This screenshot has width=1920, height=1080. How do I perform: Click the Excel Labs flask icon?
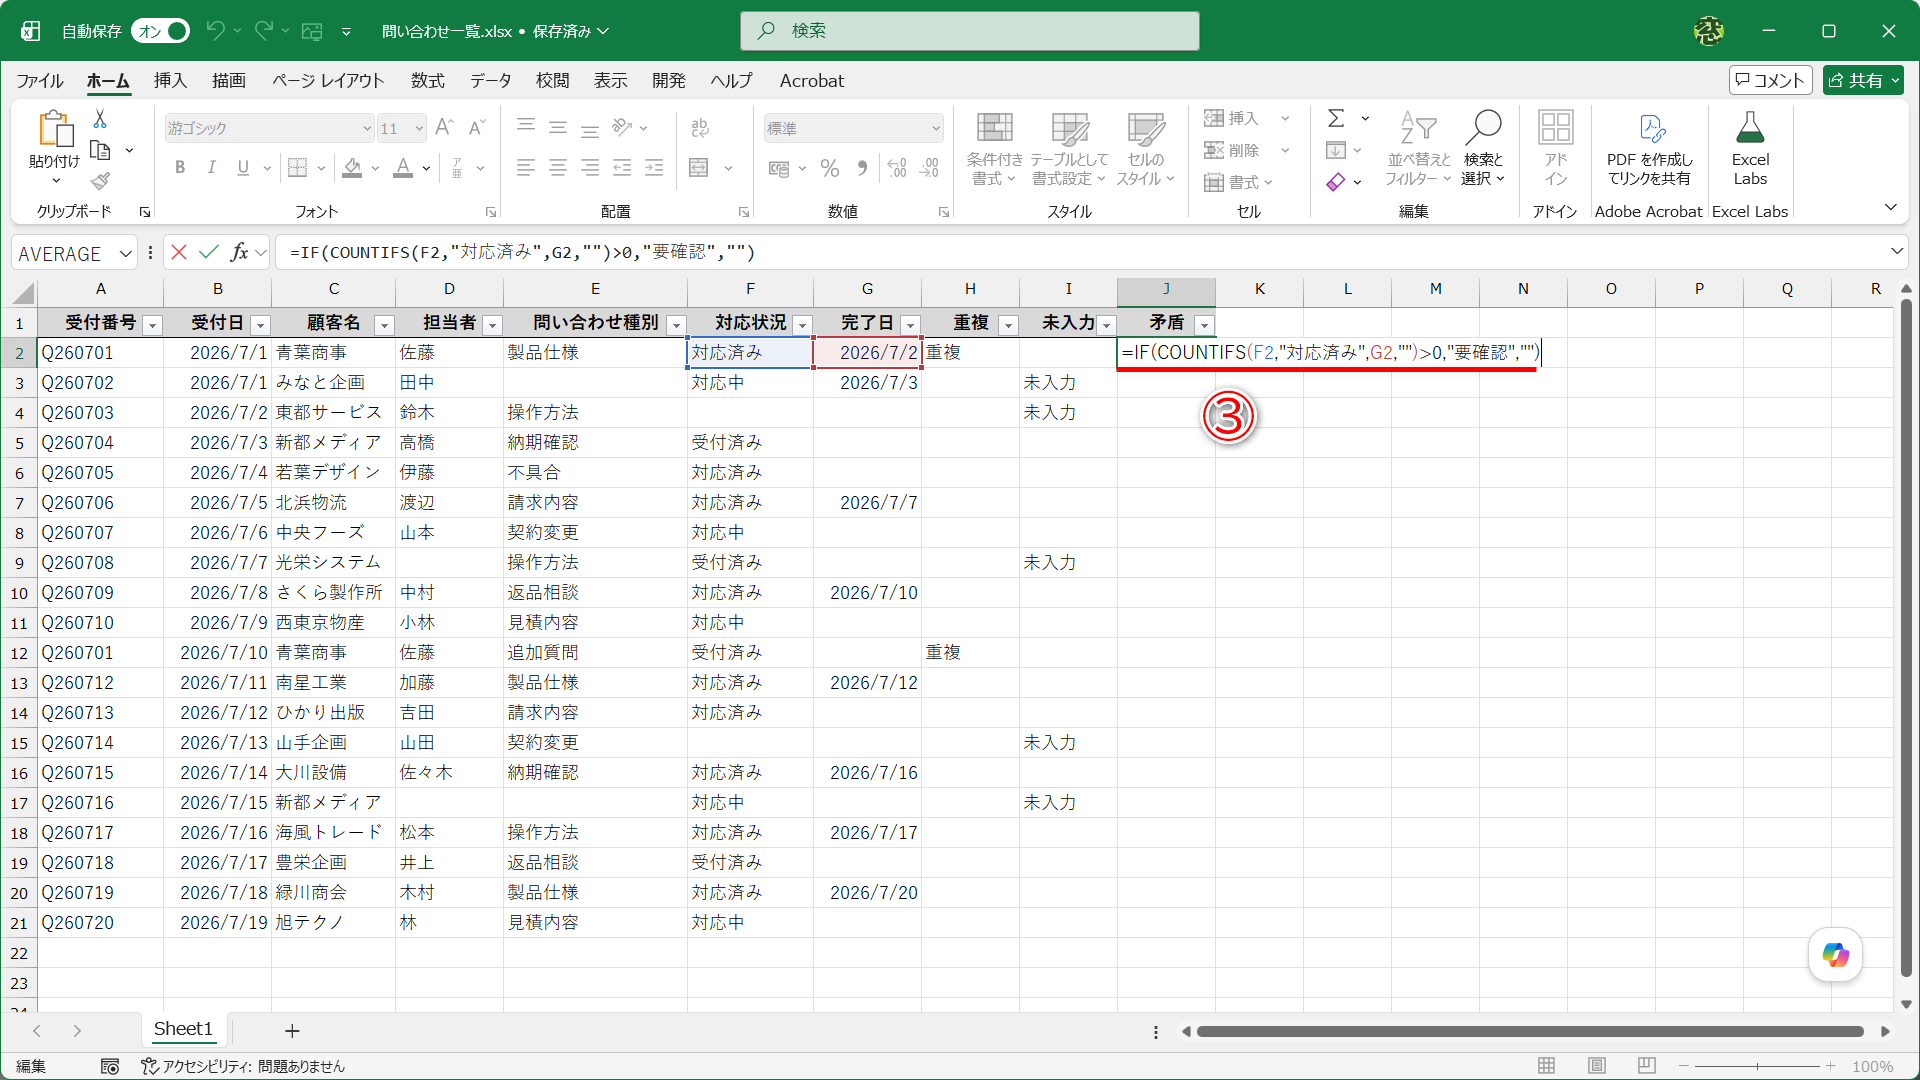1750,148
